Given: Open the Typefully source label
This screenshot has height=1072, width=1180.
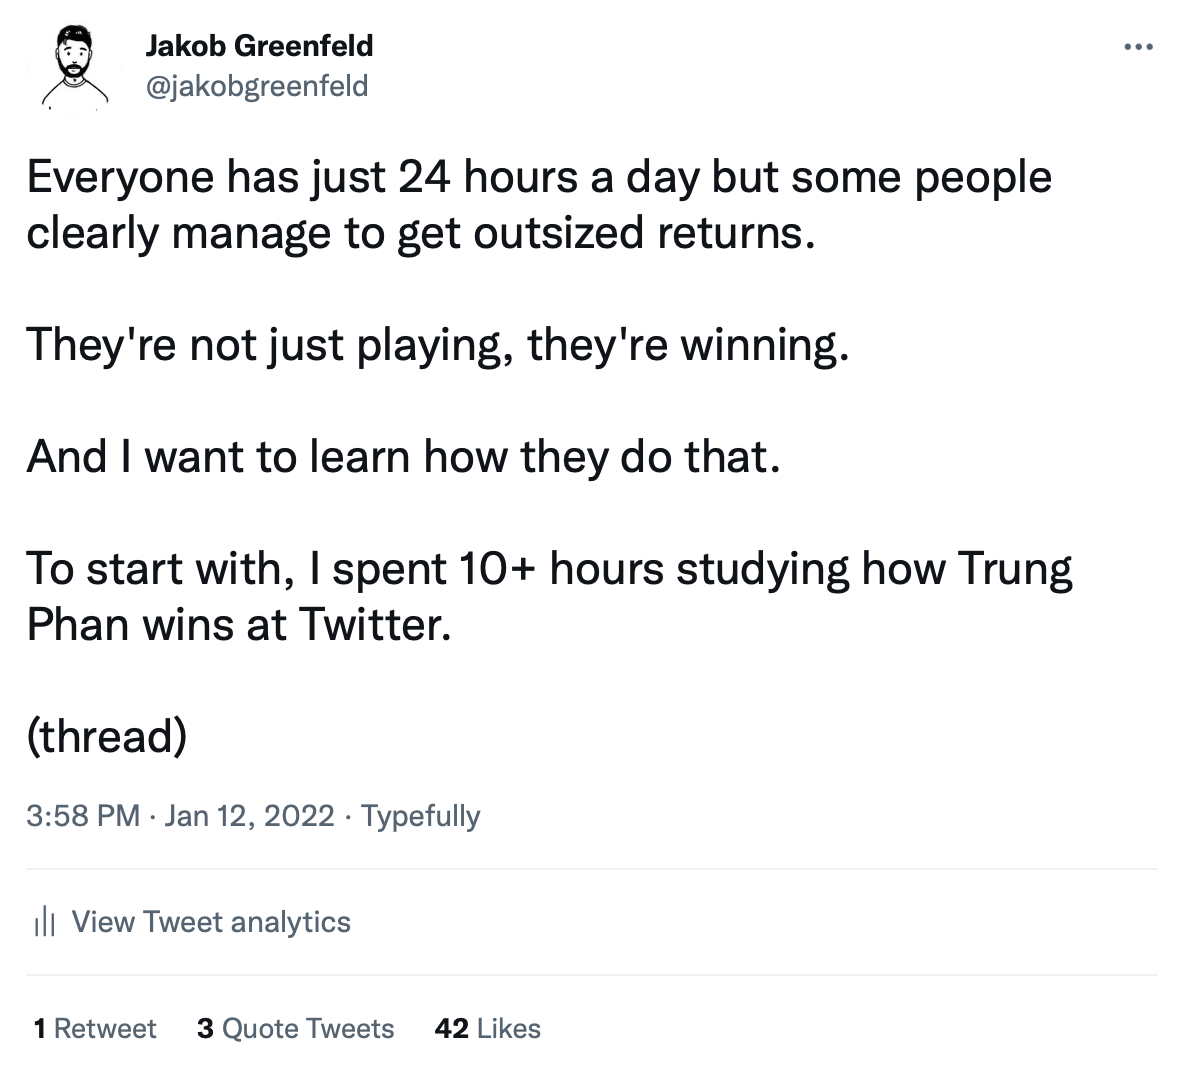Looking at the screenshot, I should [x=420, y=816].
